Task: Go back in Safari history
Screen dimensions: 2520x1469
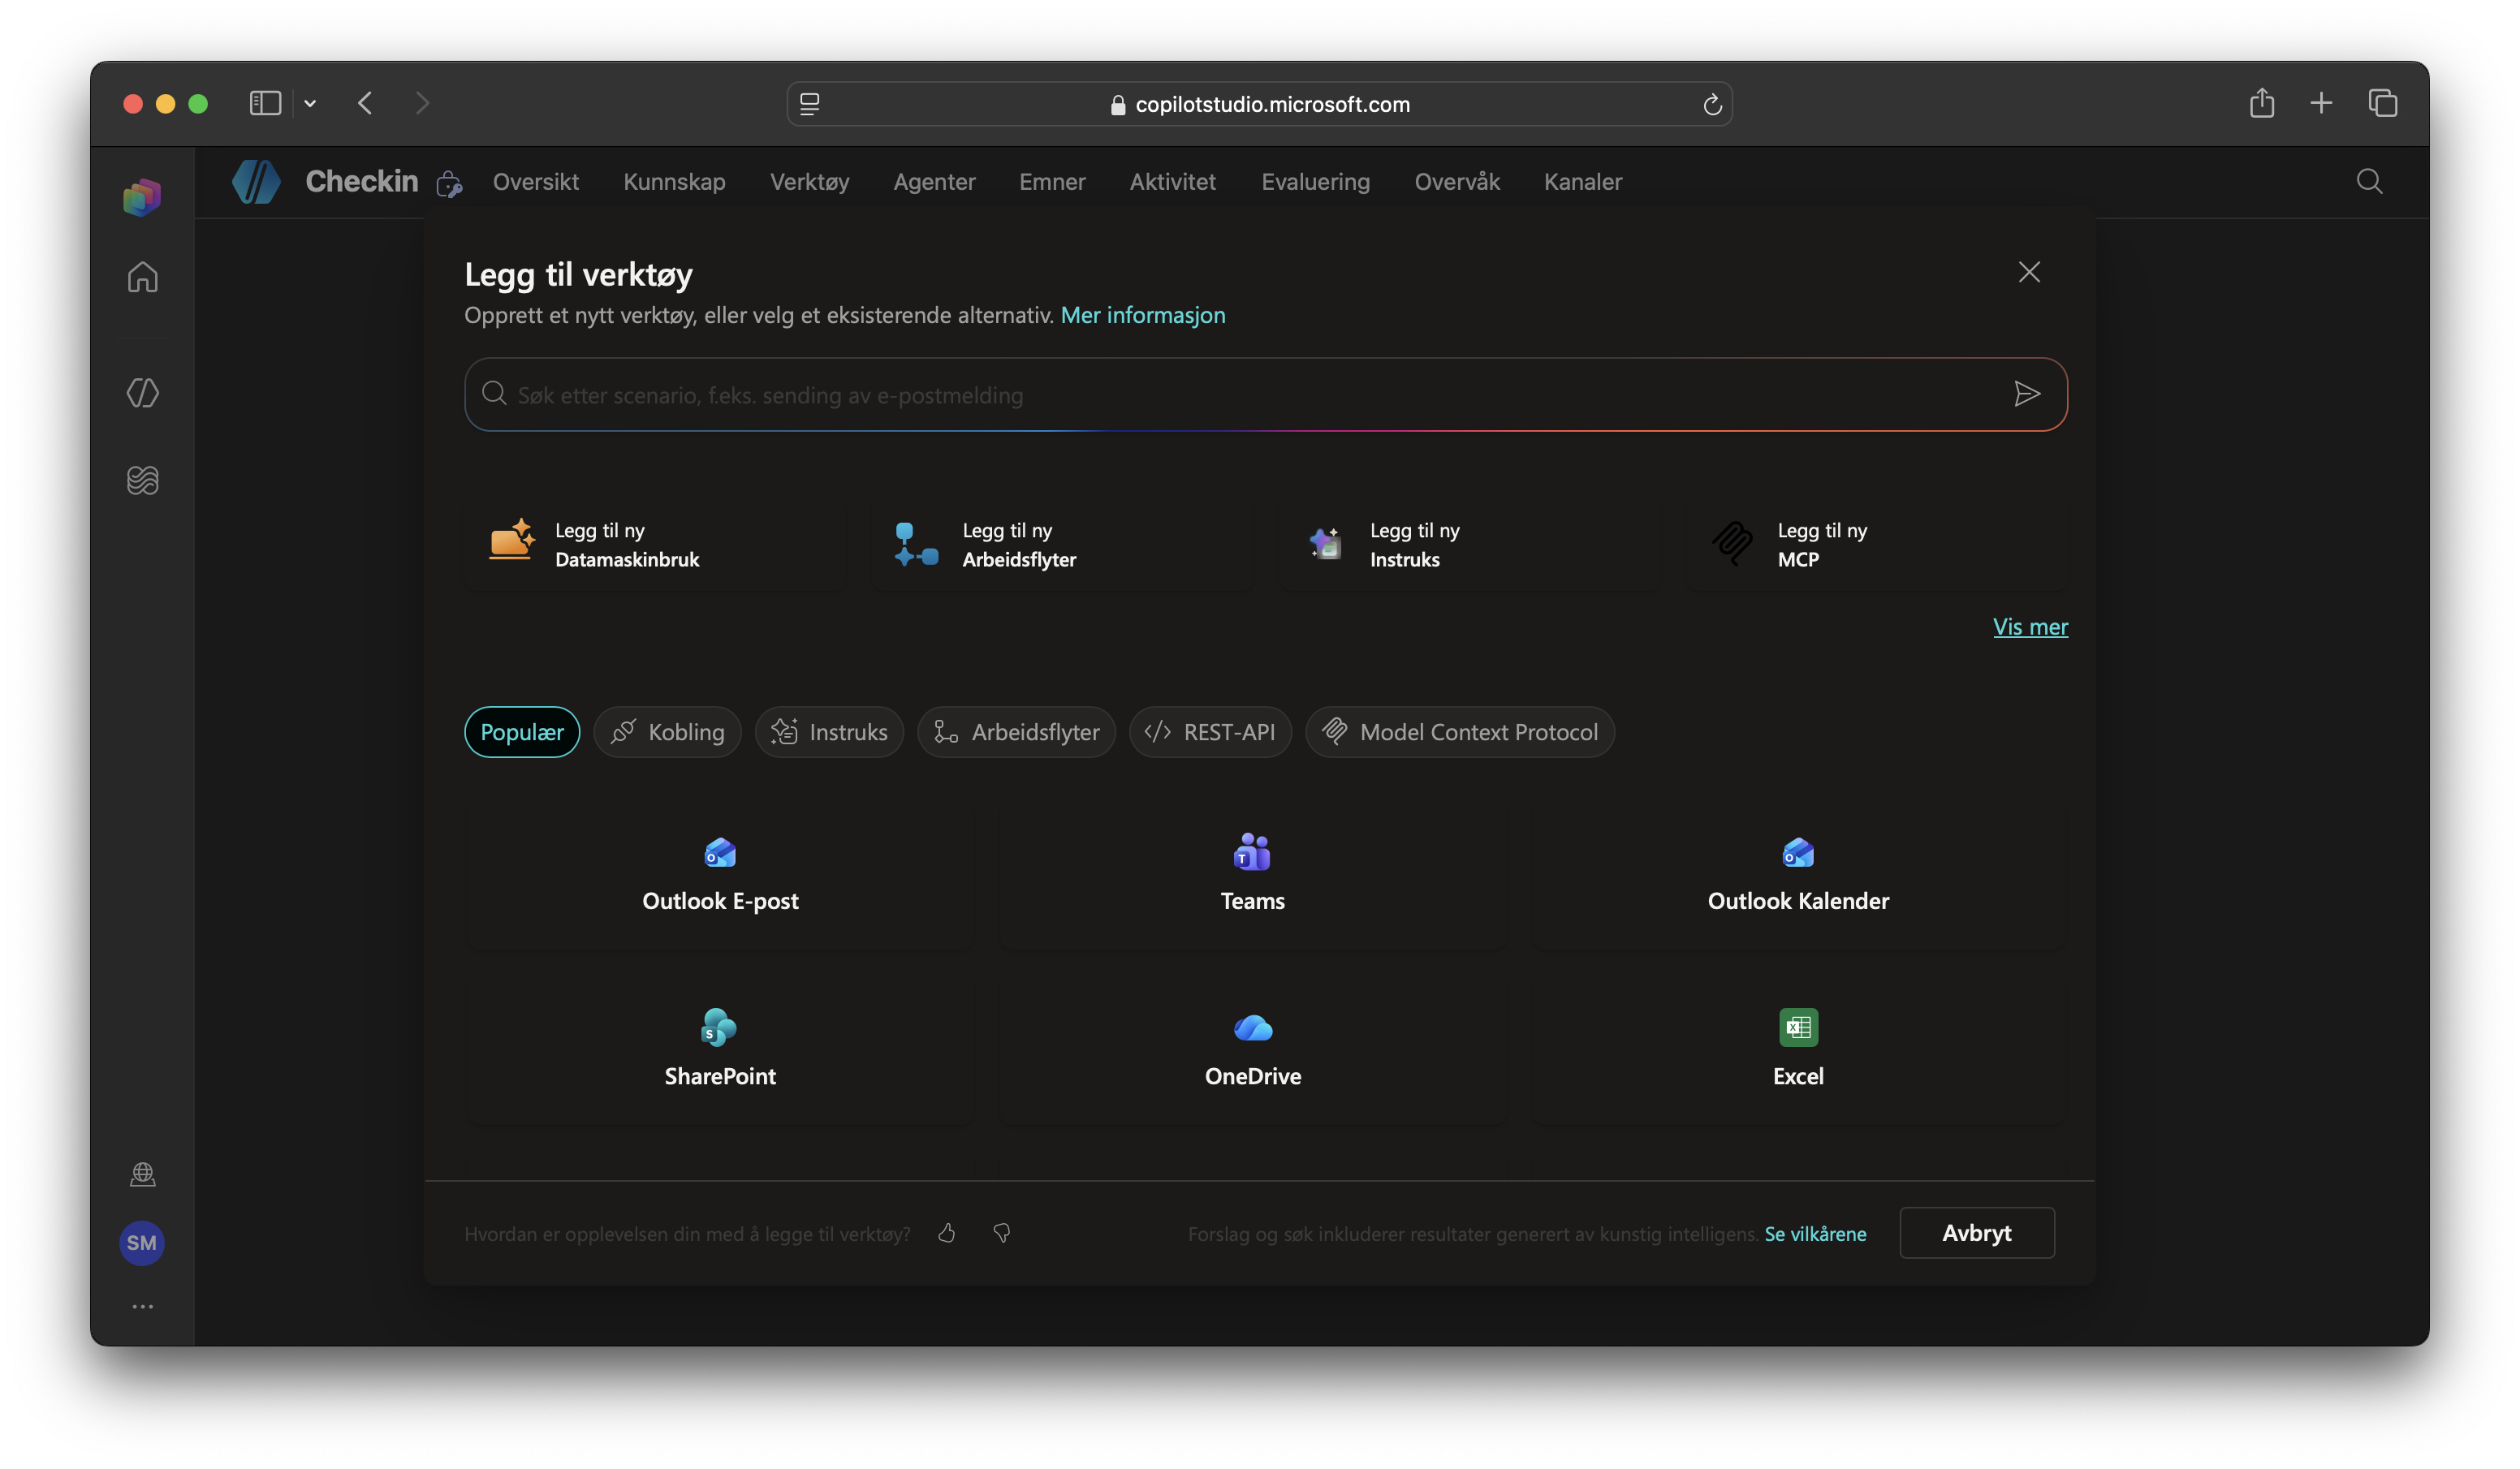Action: click(x=365, y=103)
